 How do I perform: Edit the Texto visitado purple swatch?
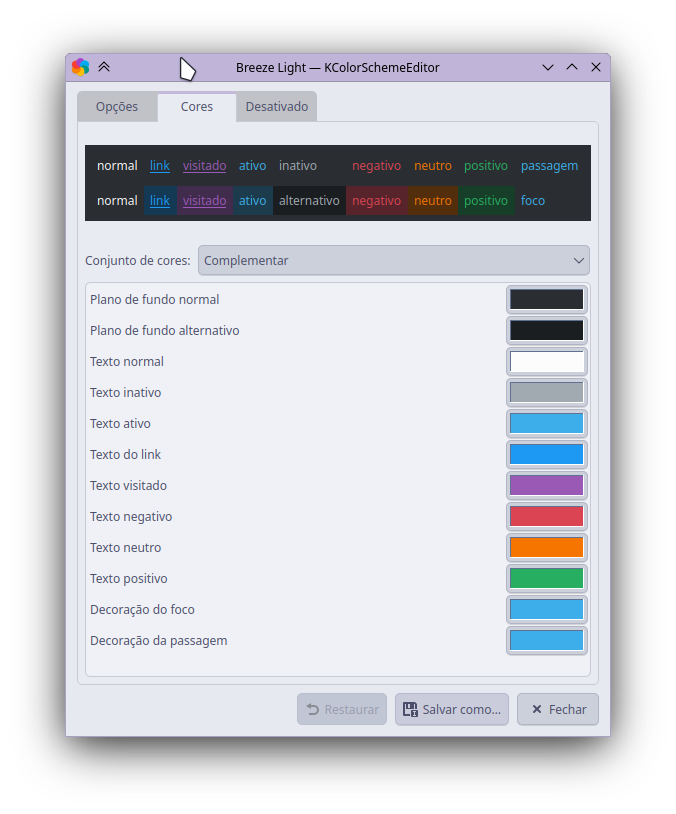[x=547, y=485]
